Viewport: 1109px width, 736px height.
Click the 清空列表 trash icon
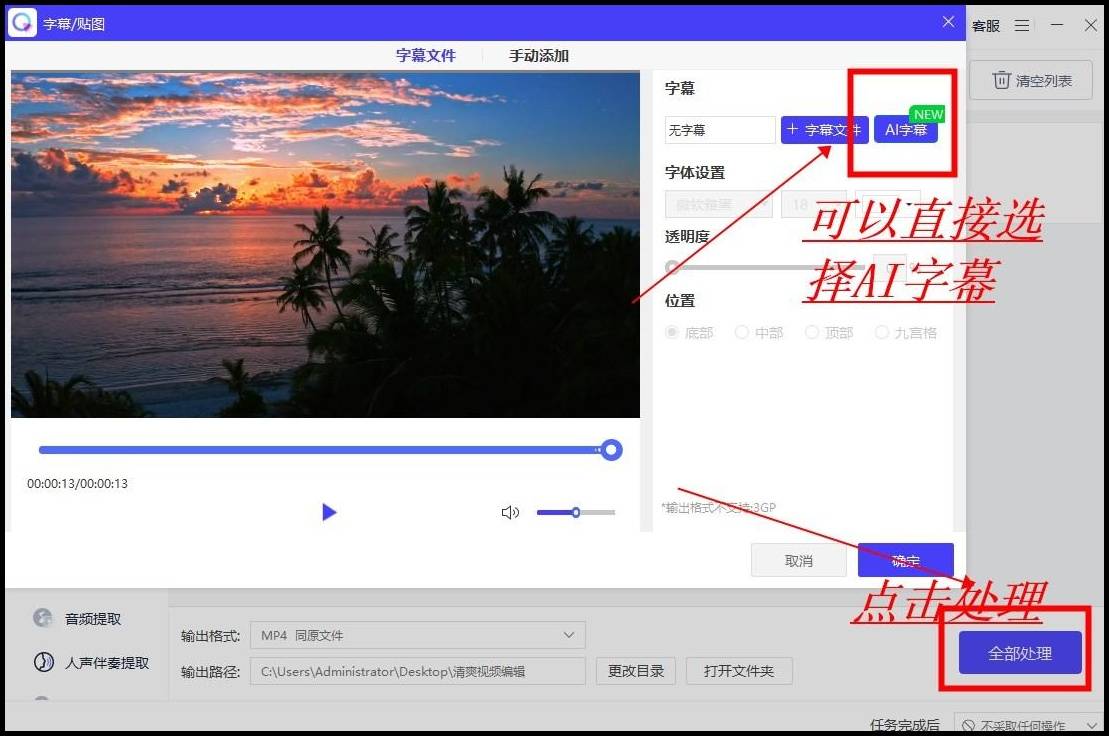click(1002, 81)
